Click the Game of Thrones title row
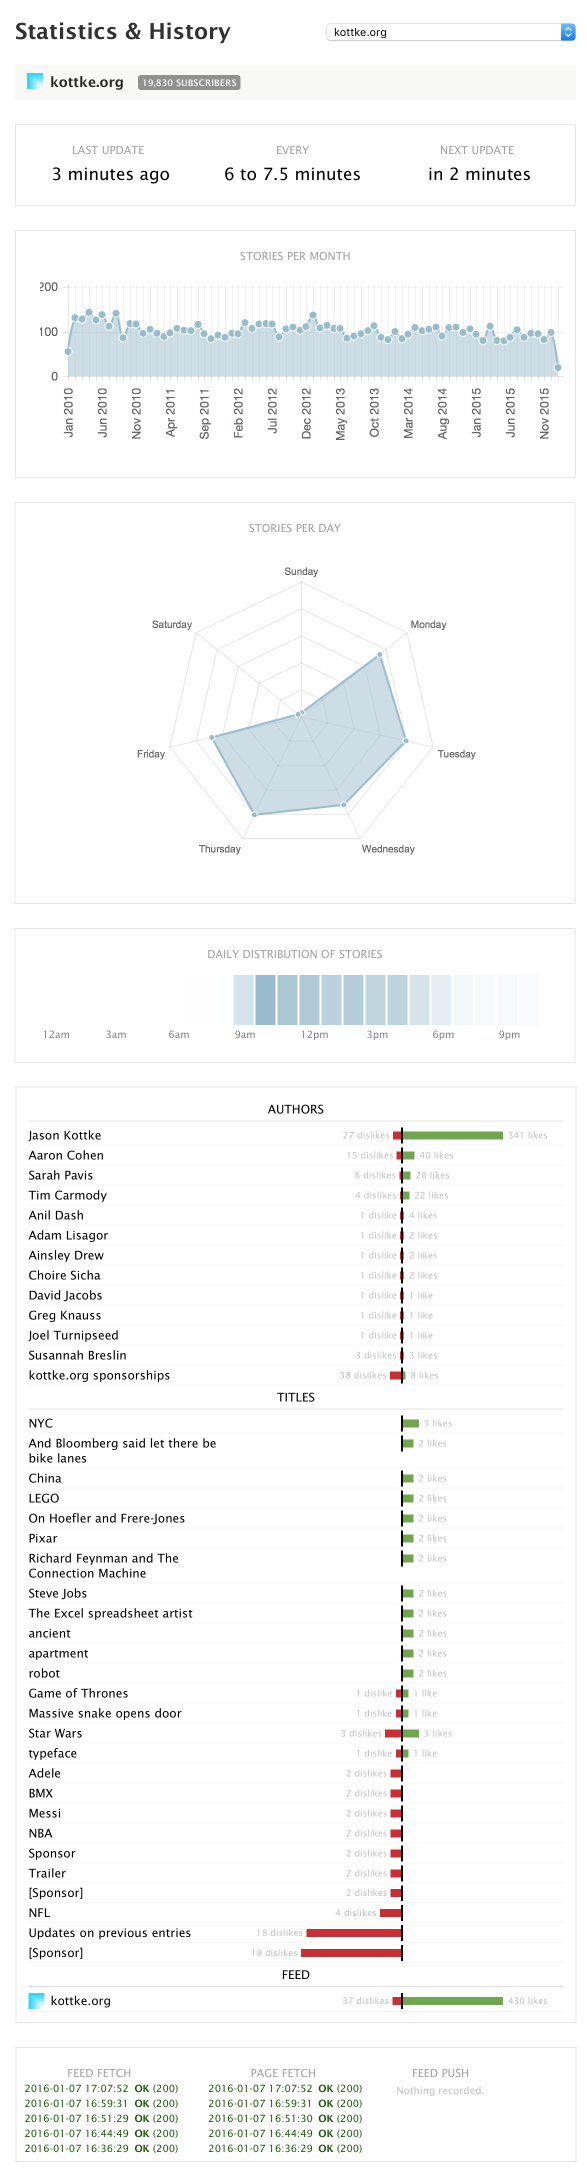 (78, 1693)
